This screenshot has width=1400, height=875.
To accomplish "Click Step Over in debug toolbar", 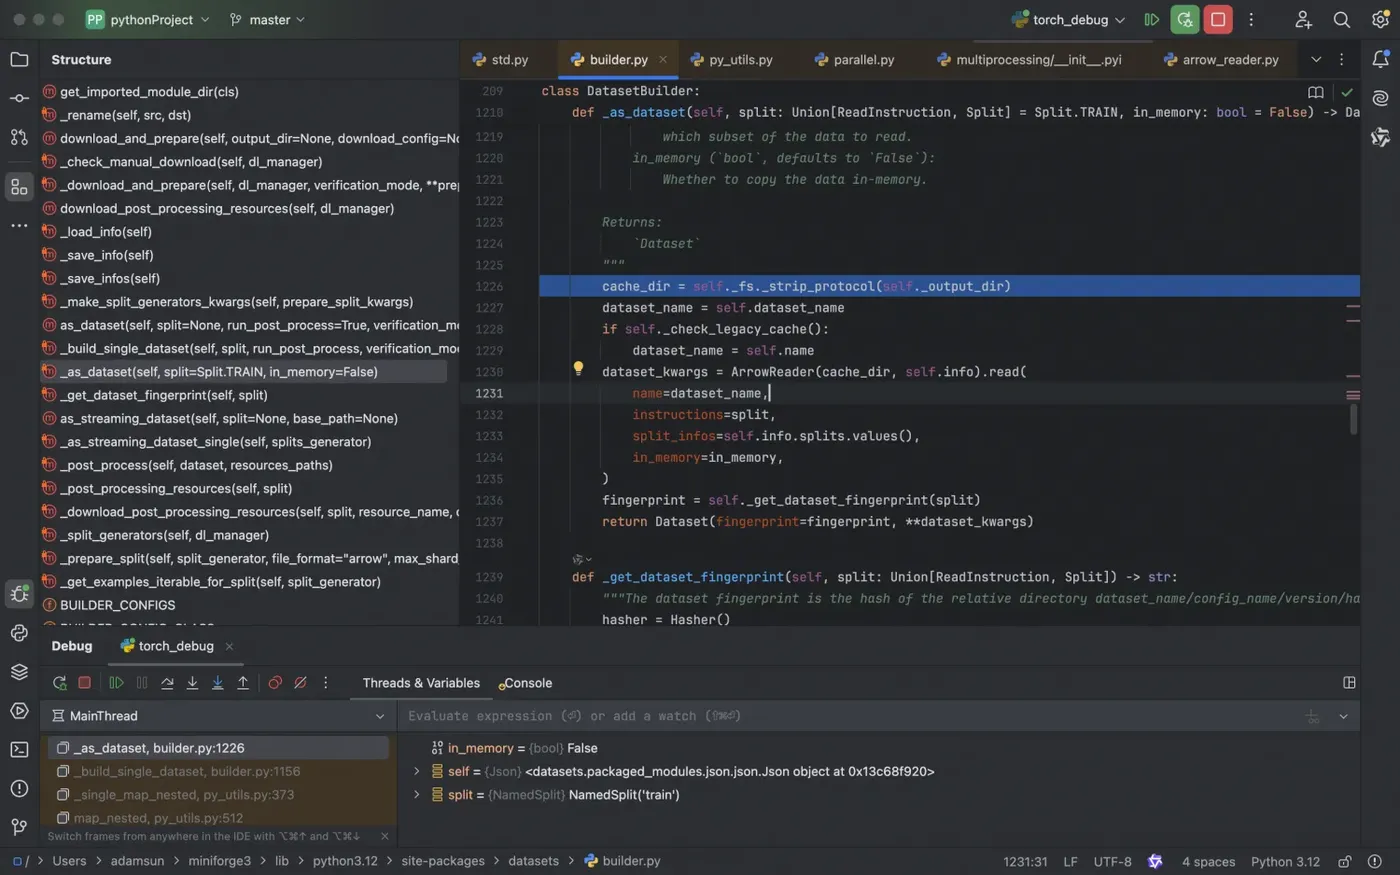I will coord(167,683).
